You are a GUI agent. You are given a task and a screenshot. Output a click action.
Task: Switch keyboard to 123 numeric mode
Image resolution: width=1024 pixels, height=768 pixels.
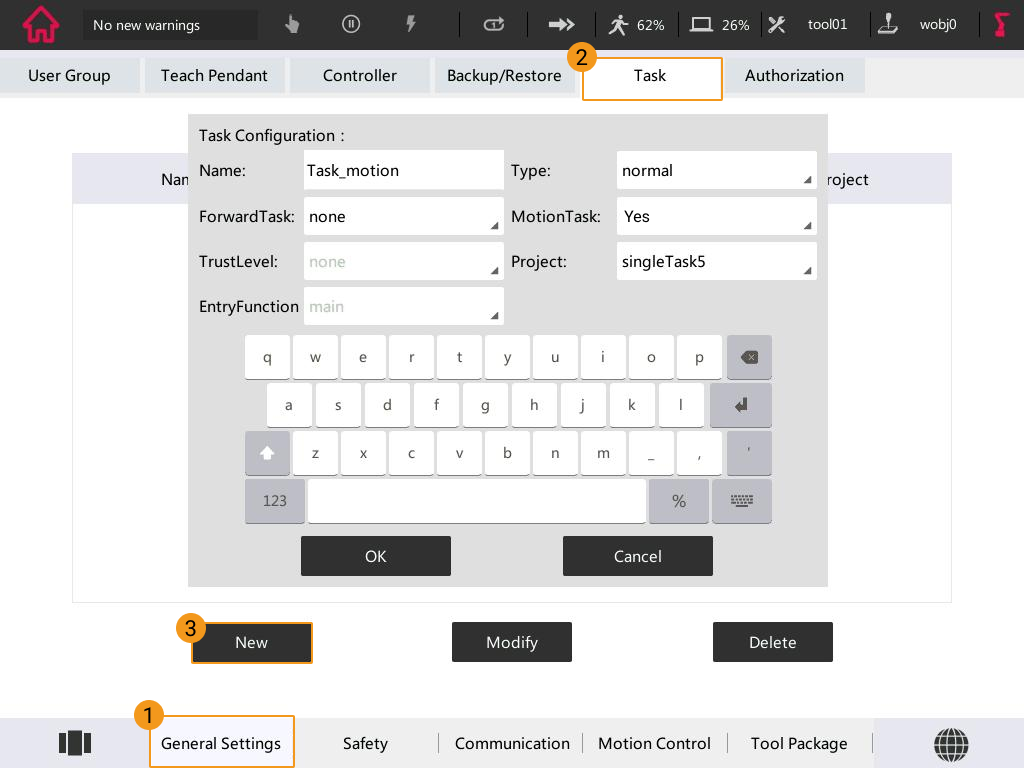point(274,501)
